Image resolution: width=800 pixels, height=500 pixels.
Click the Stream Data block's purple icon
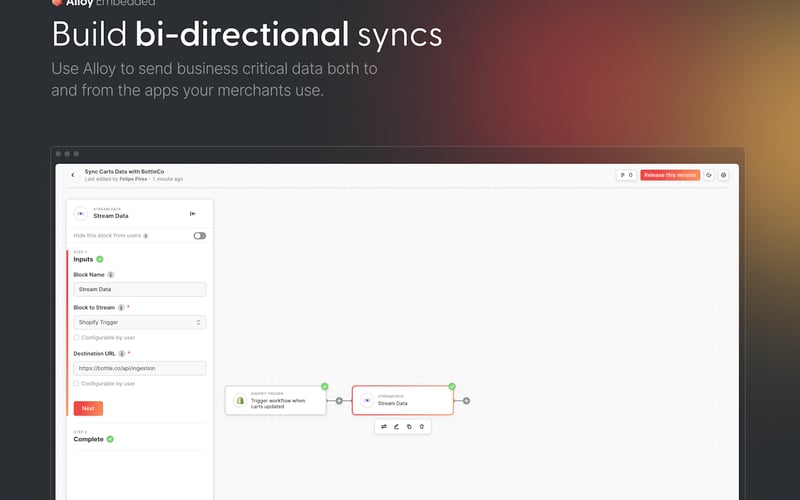(x=367, y=401)
